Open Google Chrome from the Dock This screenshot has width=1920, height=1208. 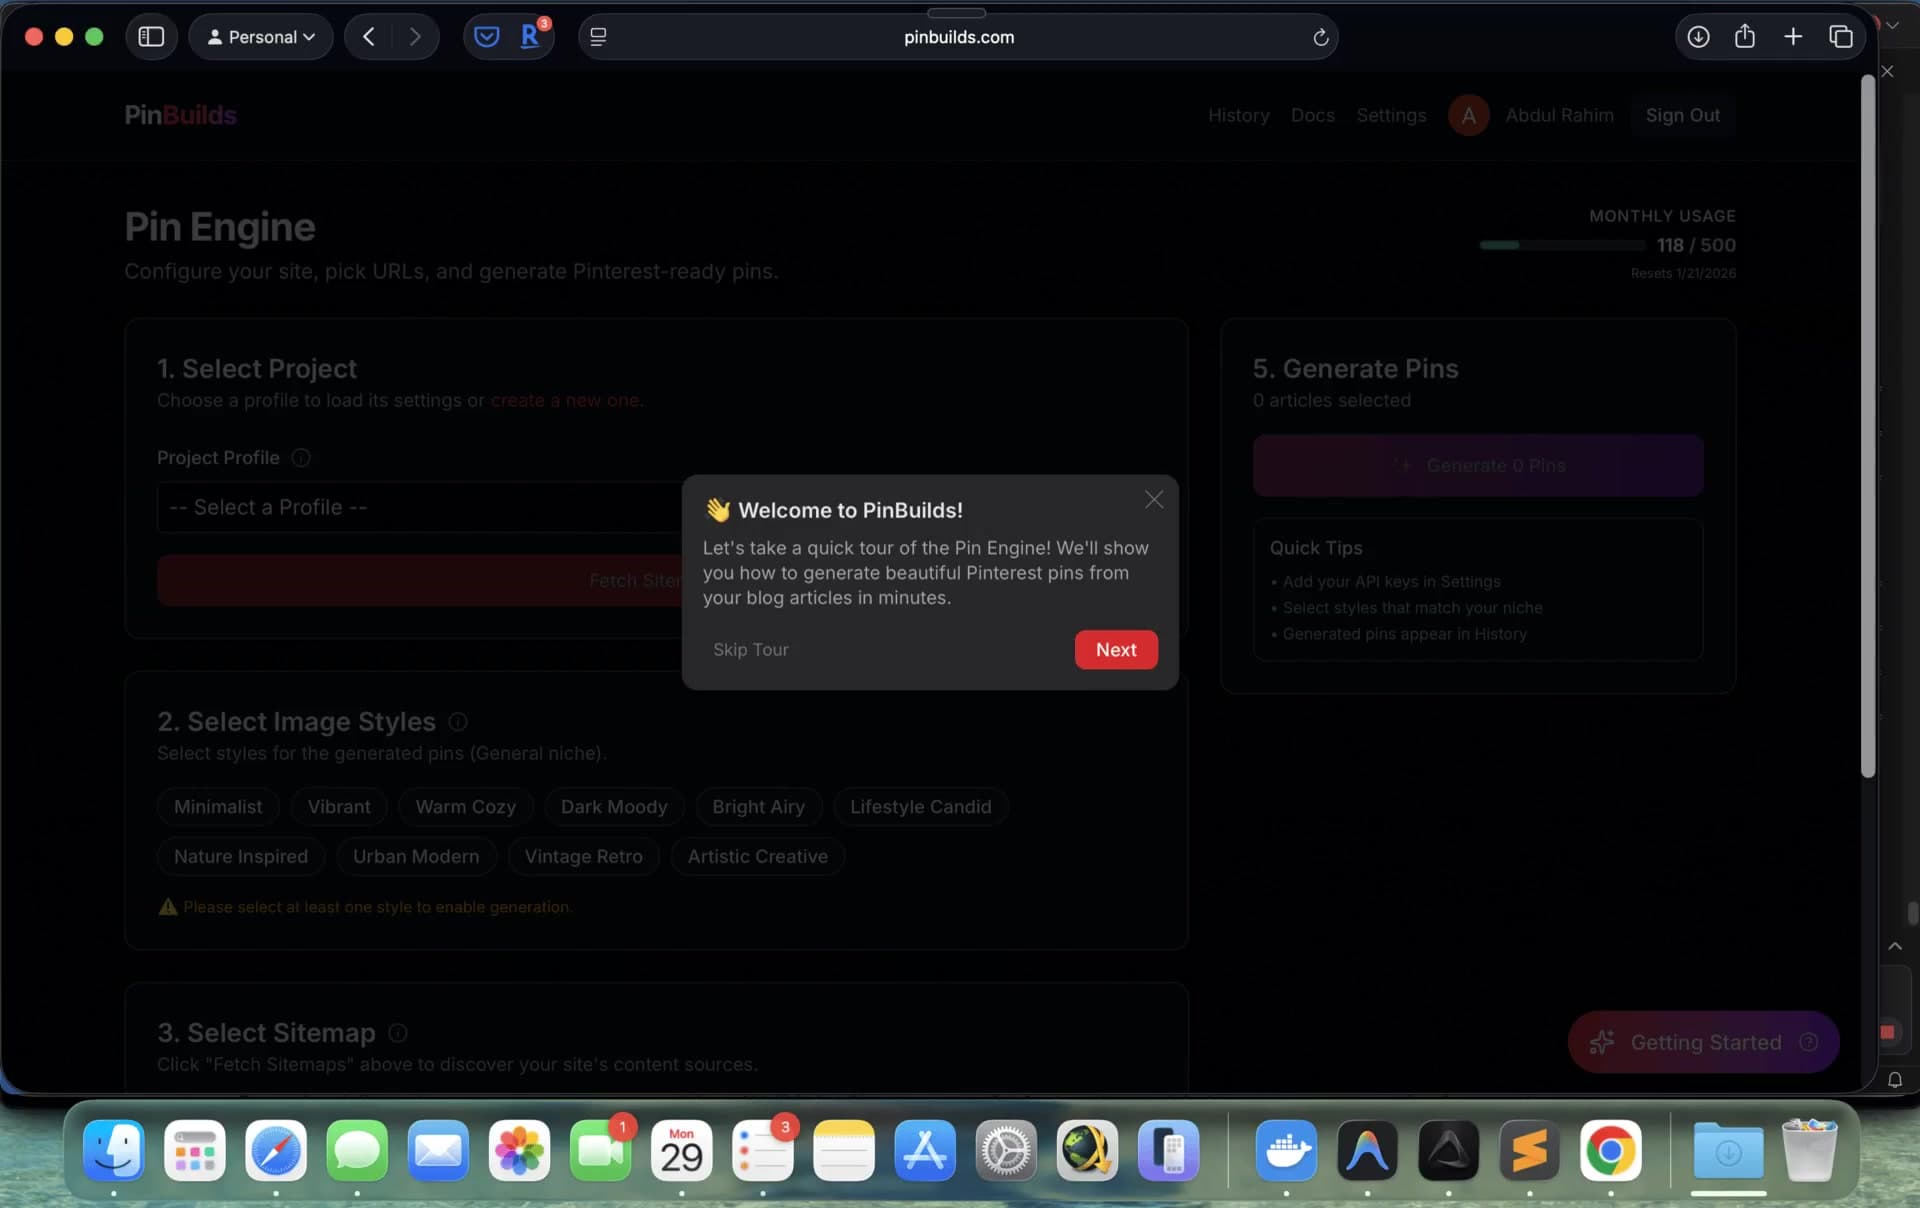coord(1610,1150)
